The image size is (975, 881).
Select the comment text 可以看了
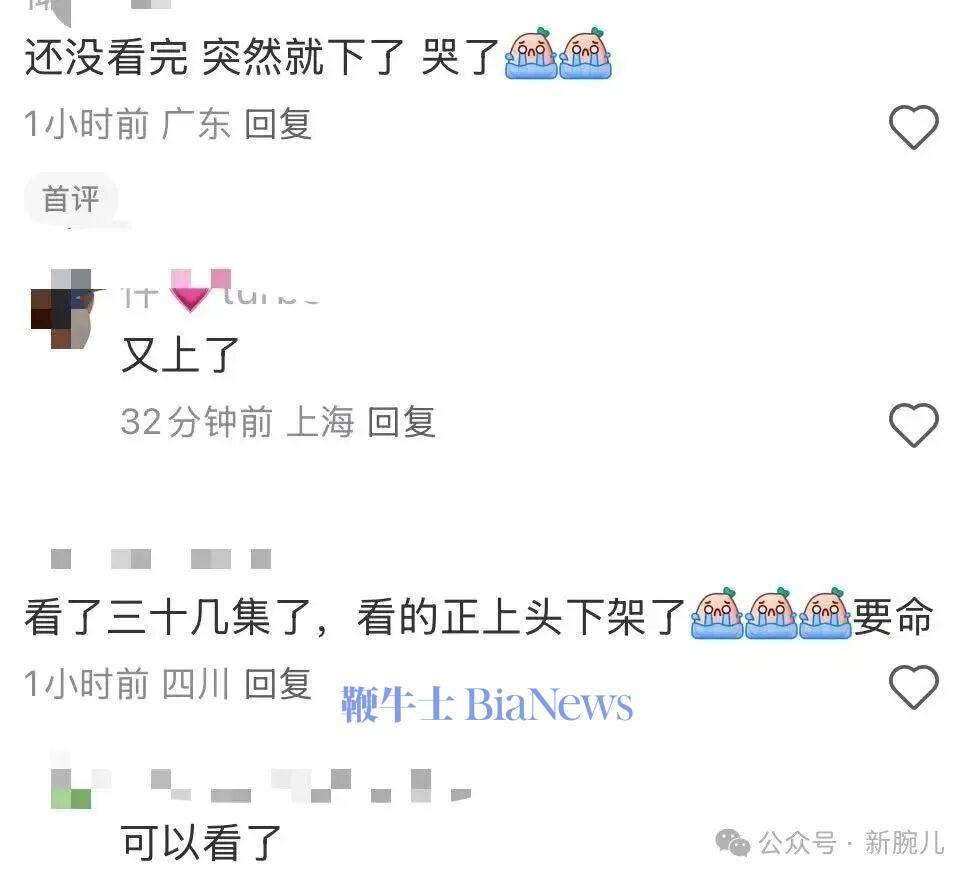(x=201, y=842)
